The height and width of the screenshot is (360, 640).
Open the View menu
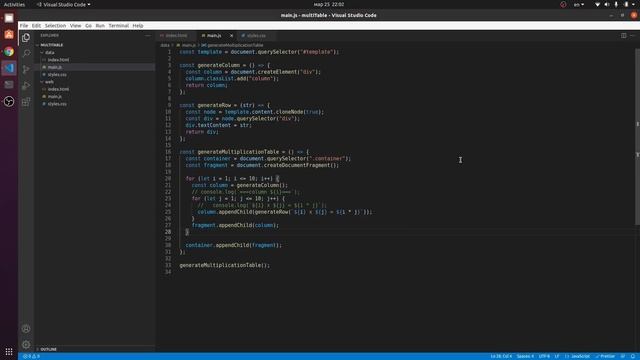coord(76,25)
